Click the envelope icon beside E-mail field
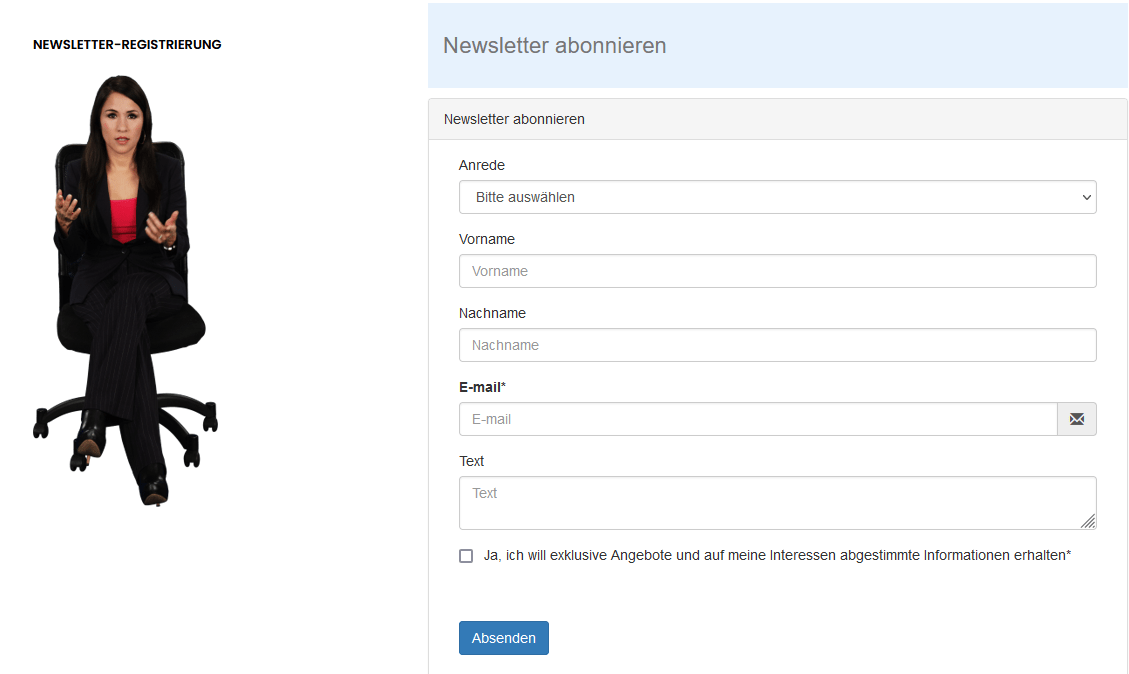The image size is (1129, 674). [x=1077, y=419]
